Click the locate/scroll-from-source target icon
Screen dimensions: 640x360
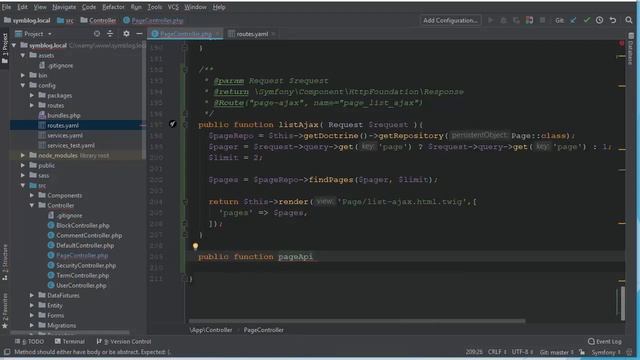coord(97,34)
